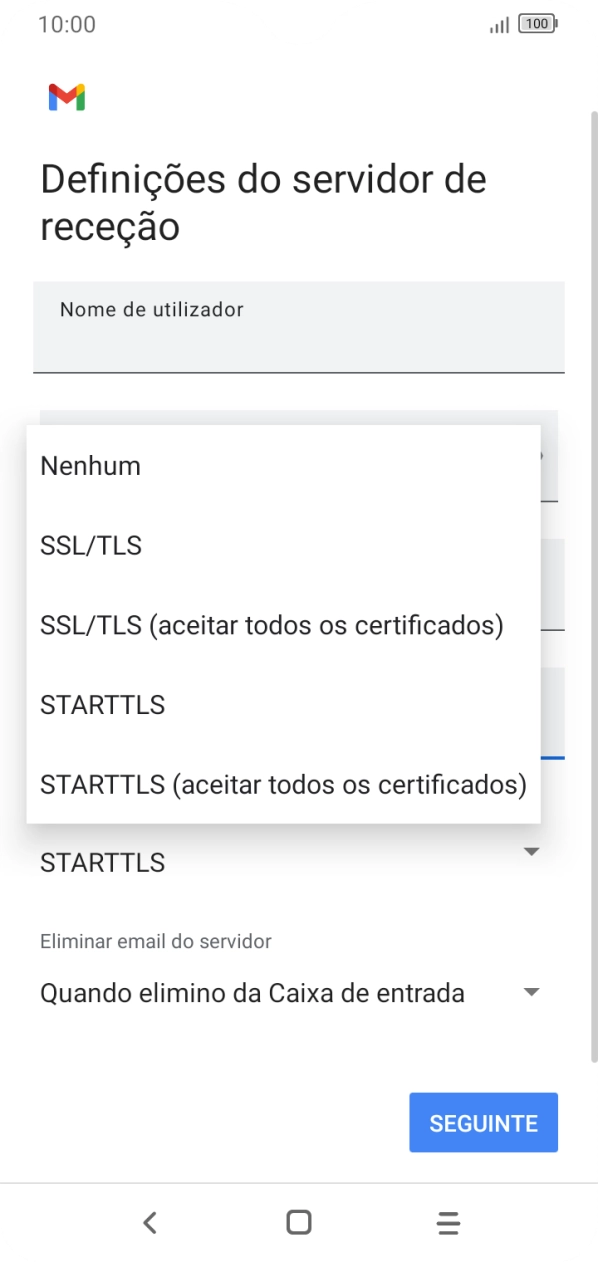Select SSL/TLS aceitar todos os certificados
This screenshot has height=1262, width=598.
270,625
